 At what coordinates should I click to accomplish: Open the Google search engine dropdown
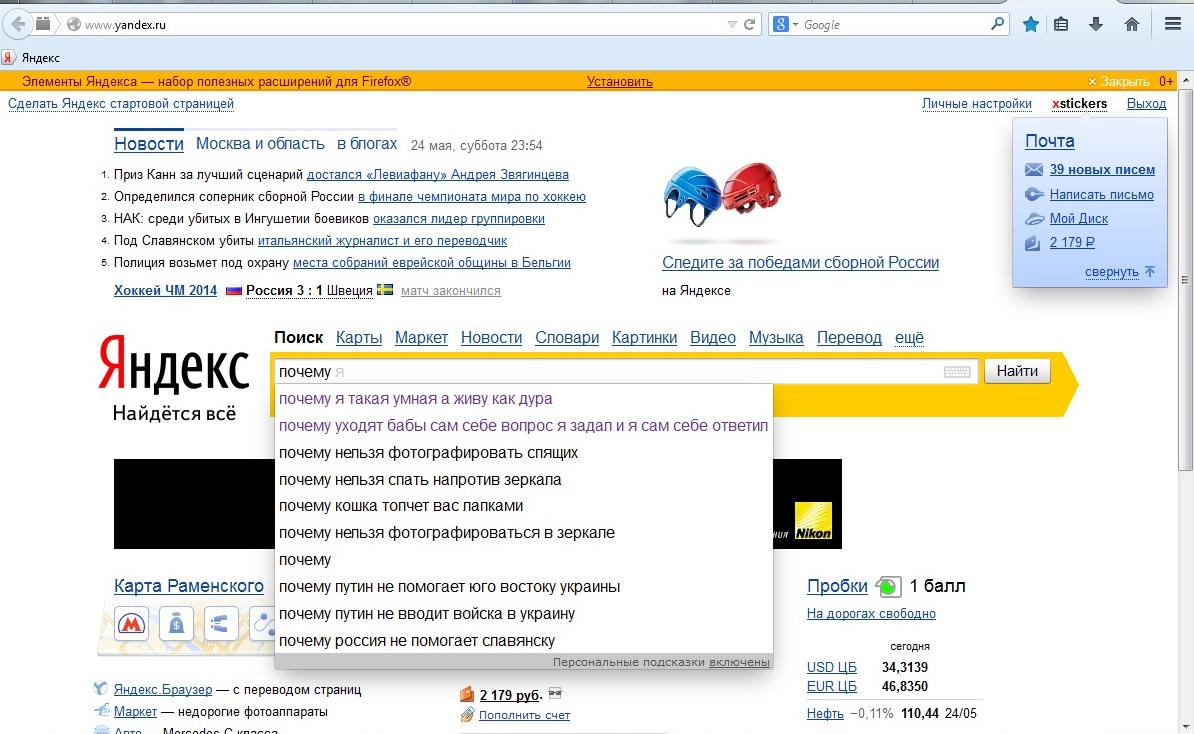click(786, 24)
